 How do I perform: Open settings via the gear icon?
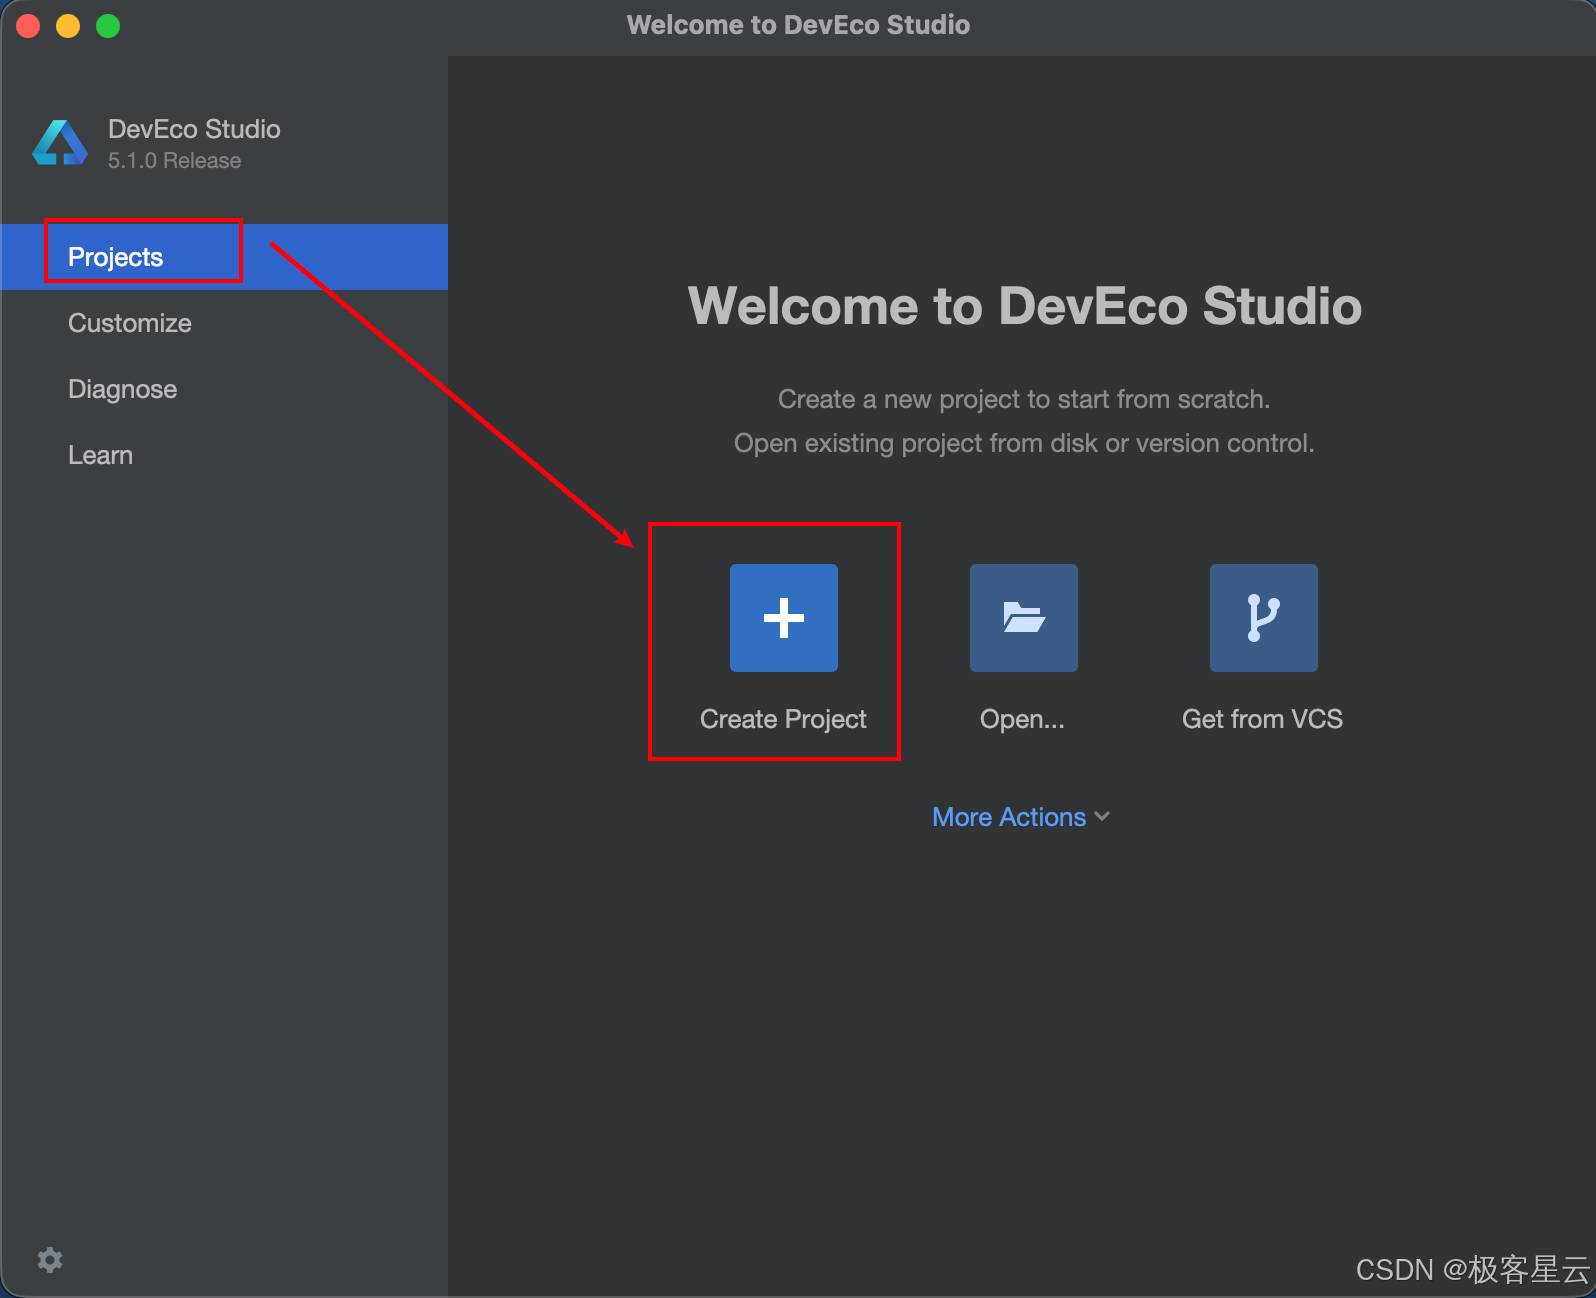click(50, 1260)
